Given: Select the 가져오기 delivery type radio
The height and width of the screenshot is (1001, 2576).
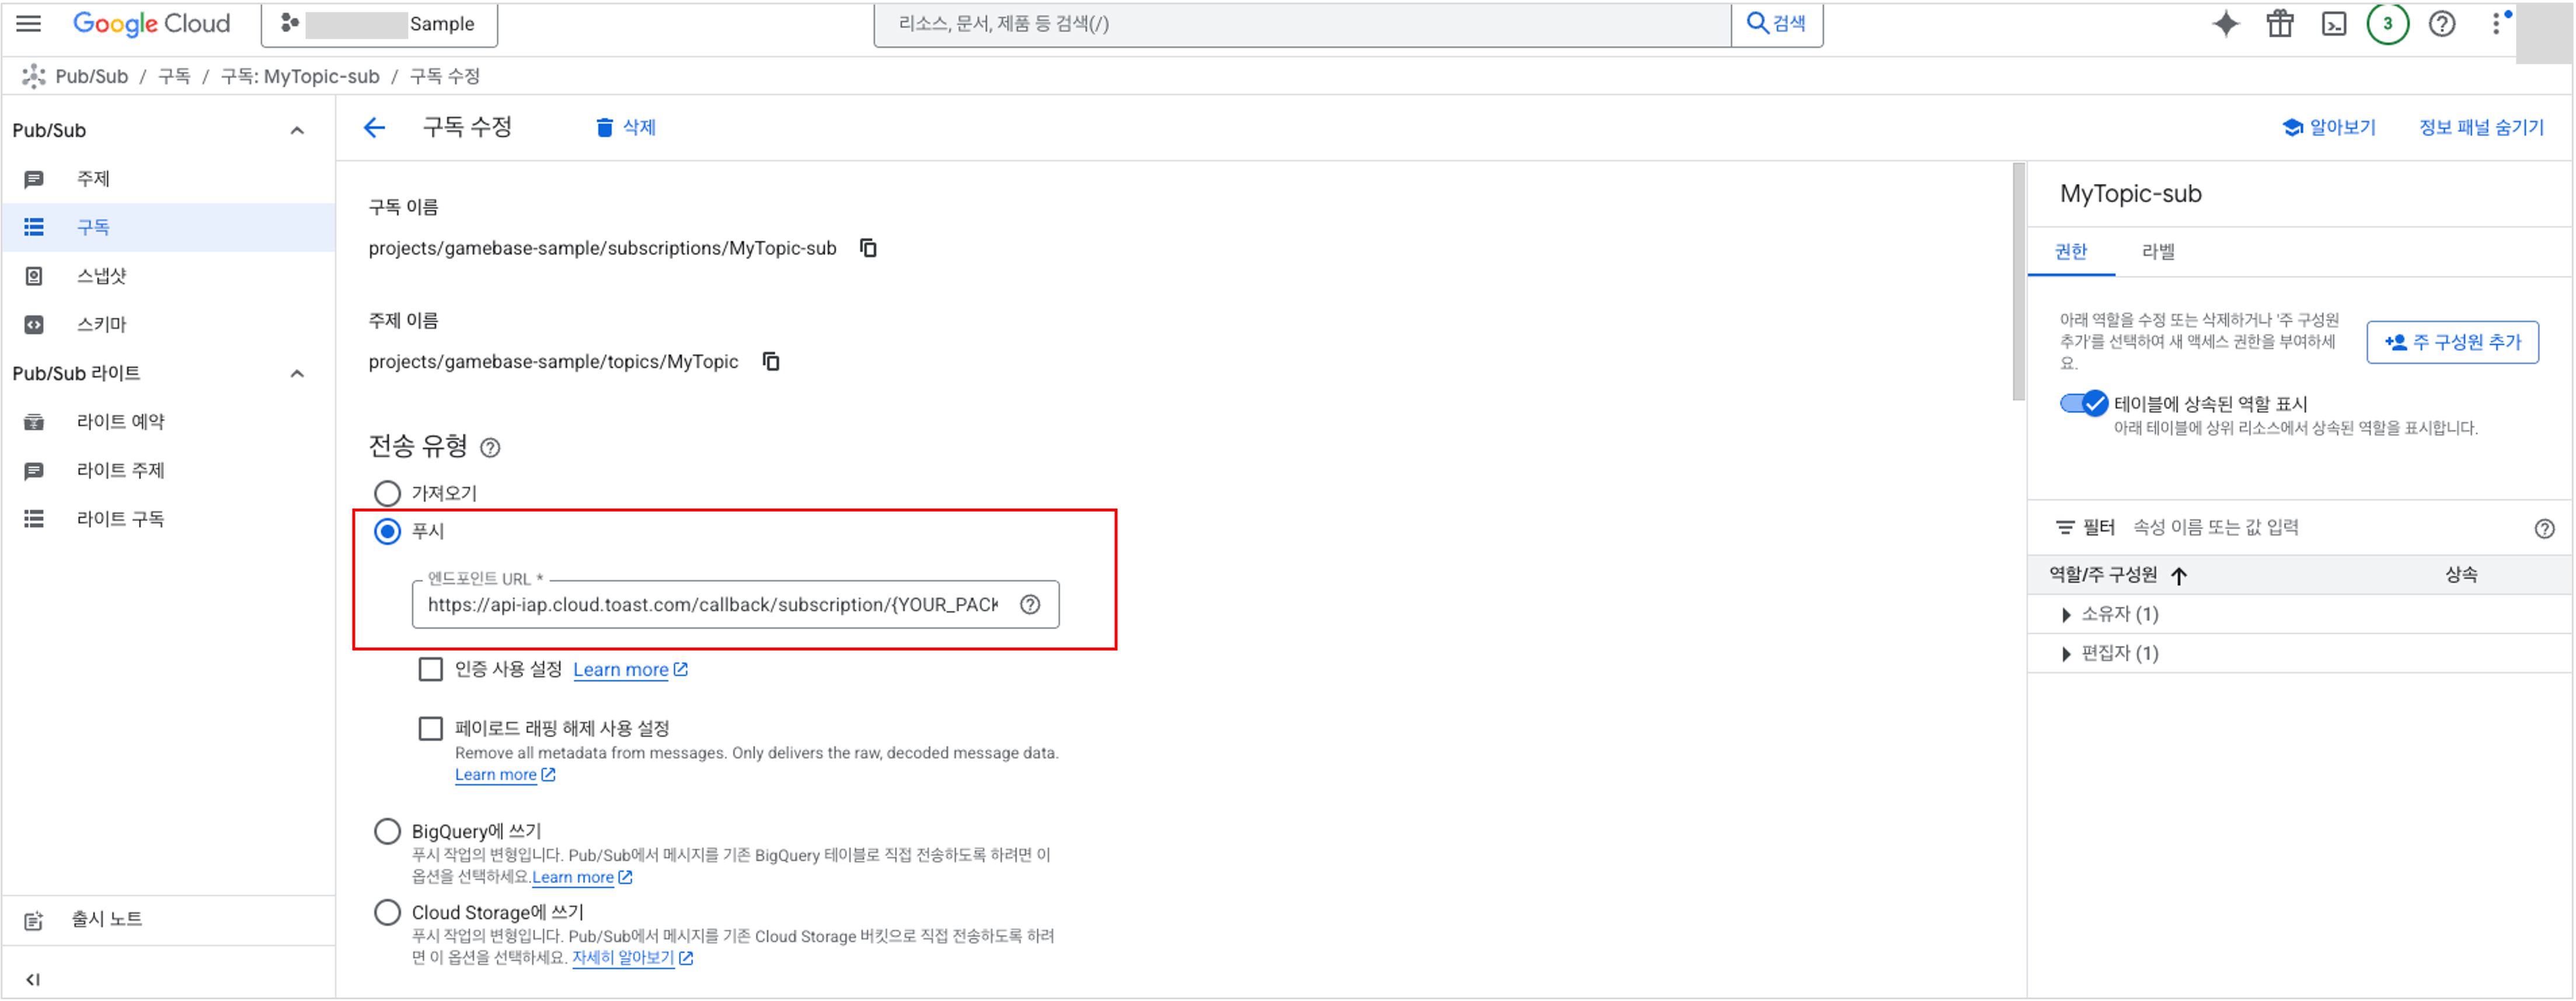Looking at the screenshot, I should coord(387,492).
